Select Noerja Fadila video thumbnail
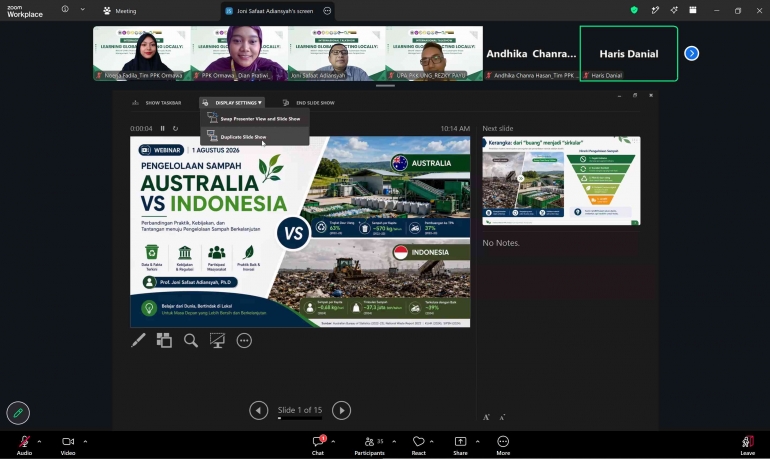 pos(141,54)
